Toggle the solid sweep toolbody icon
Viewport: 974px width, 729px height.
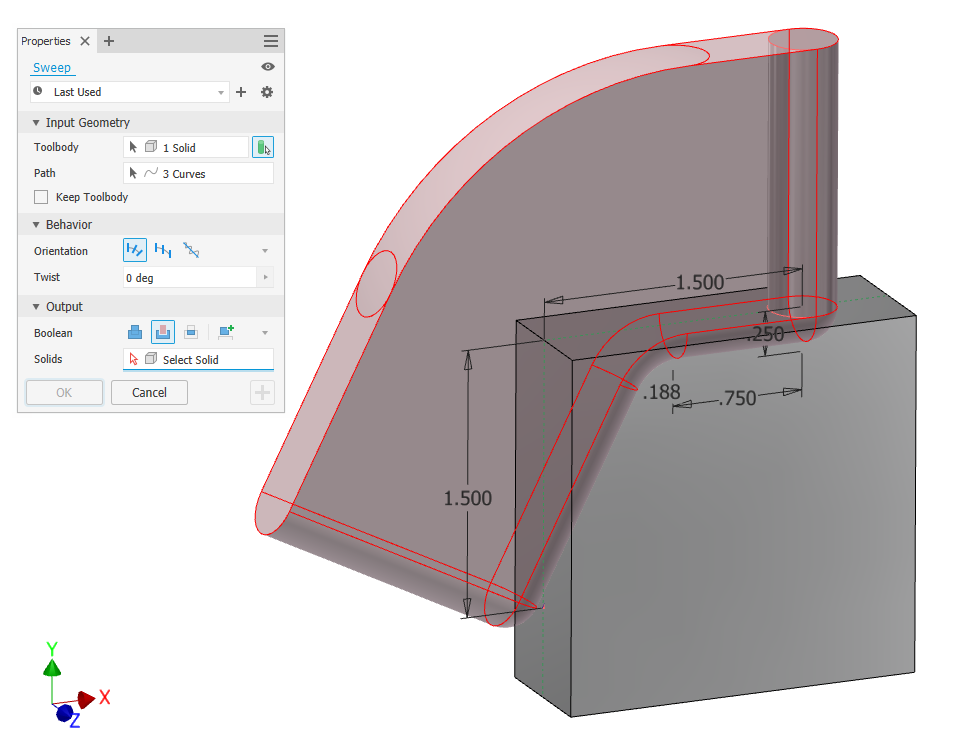coord(263,147)
